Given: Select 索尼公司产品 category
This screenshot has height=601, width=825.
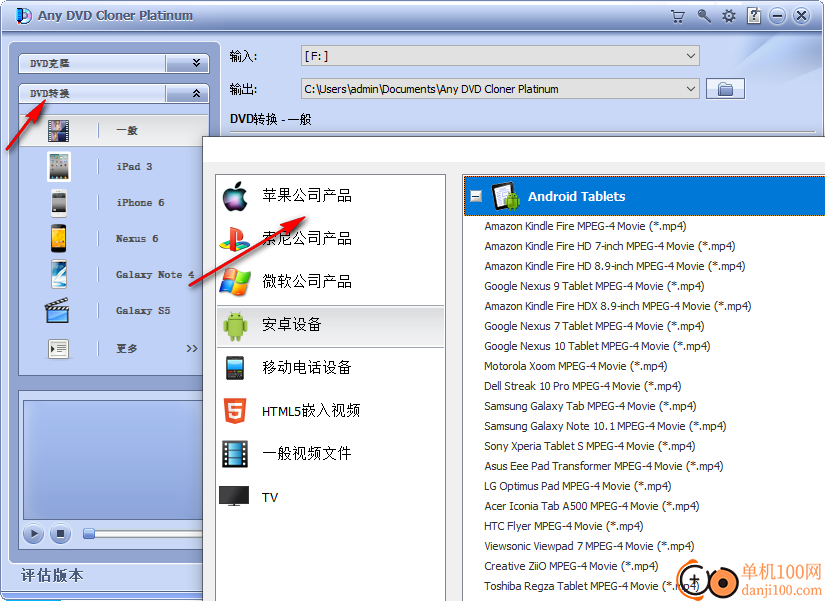Looking at the screenshot, I should click(x=307, y=239).
